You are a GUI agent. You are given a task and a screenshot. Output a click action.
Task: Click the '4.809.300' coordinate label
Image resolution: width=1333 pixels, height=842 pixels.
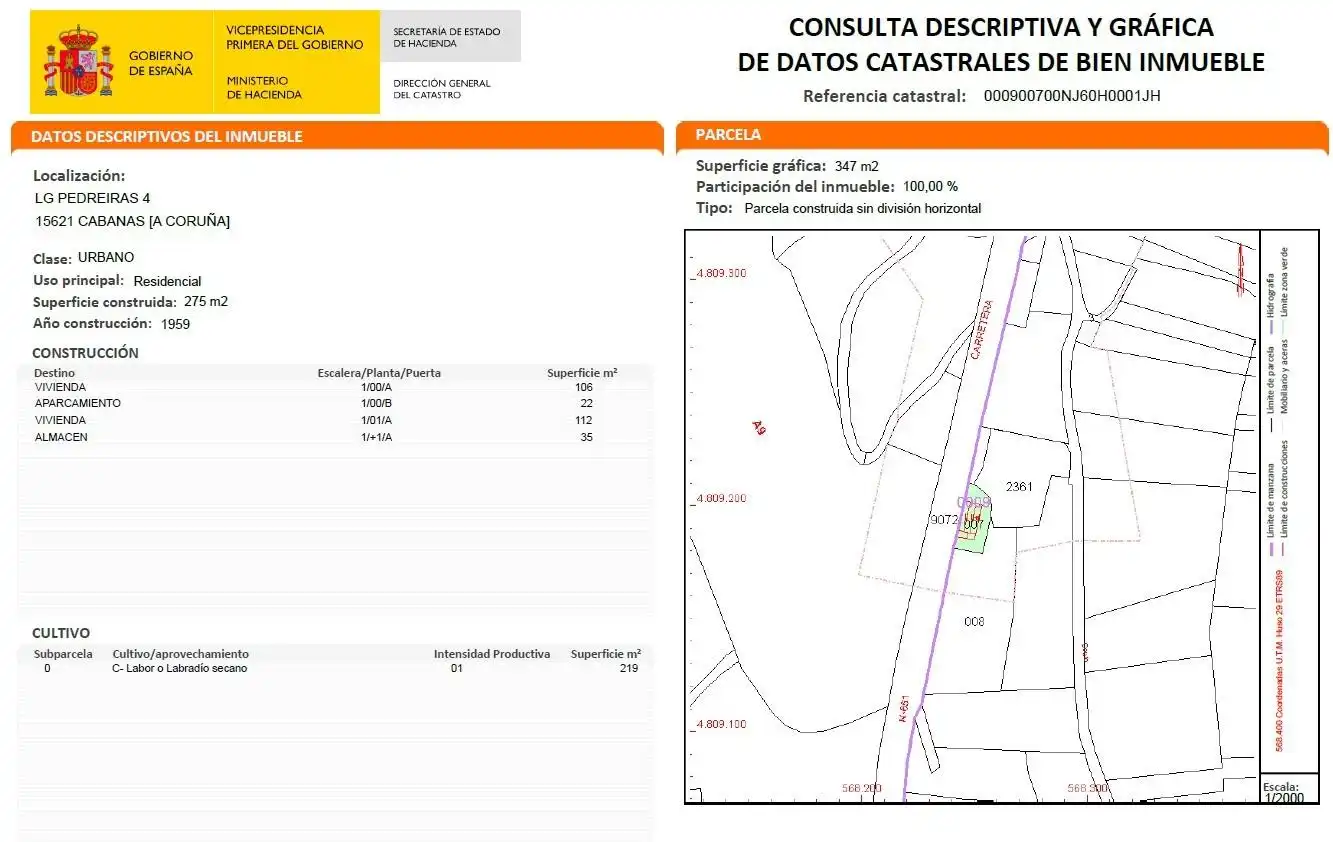(720, 273)
